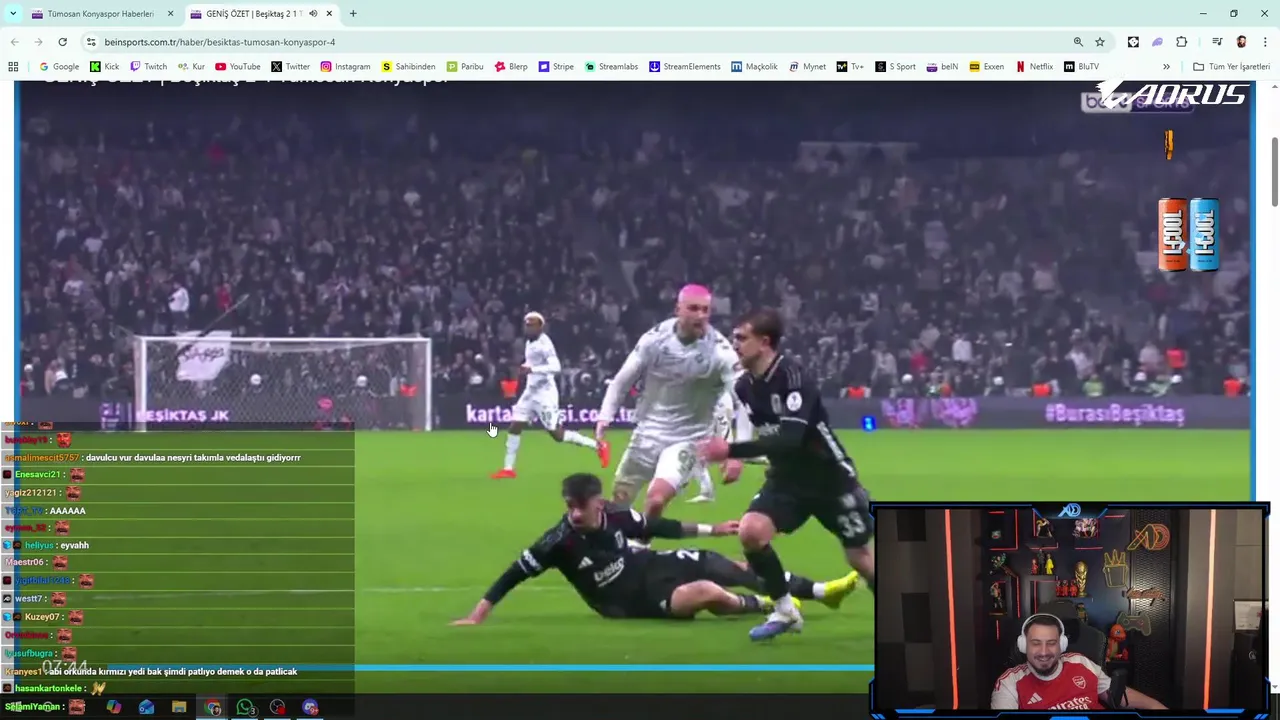1280x720 pixels.
Task: Open Chrome from the taskbar
Action: 212,707
